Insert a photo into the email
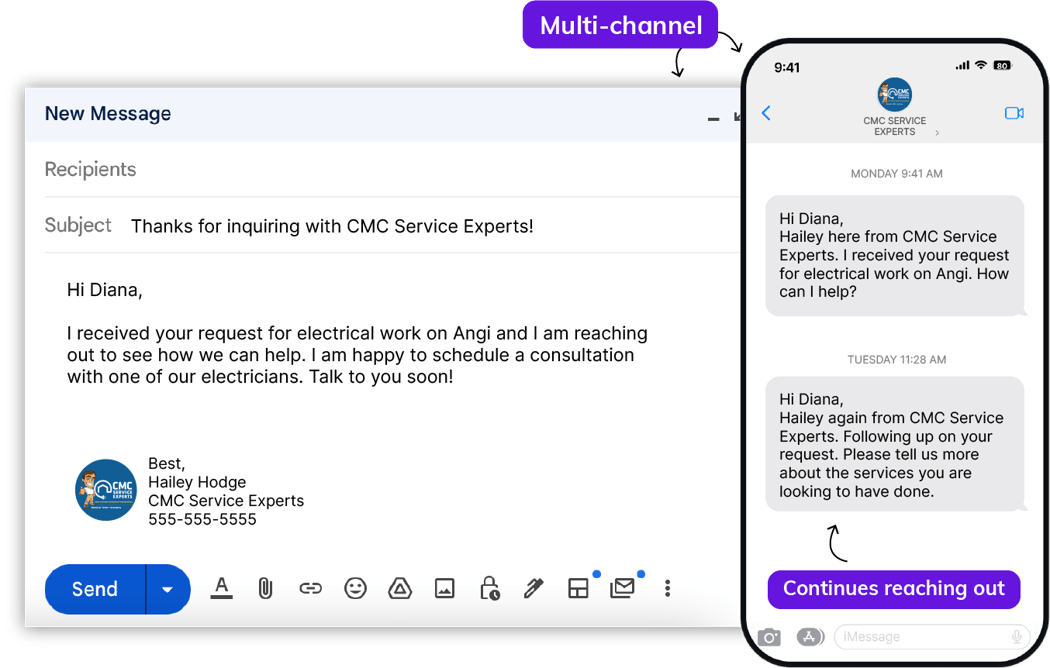This screenshot has height=668, width=1050. pyautogui.click(x=445, y=589)
